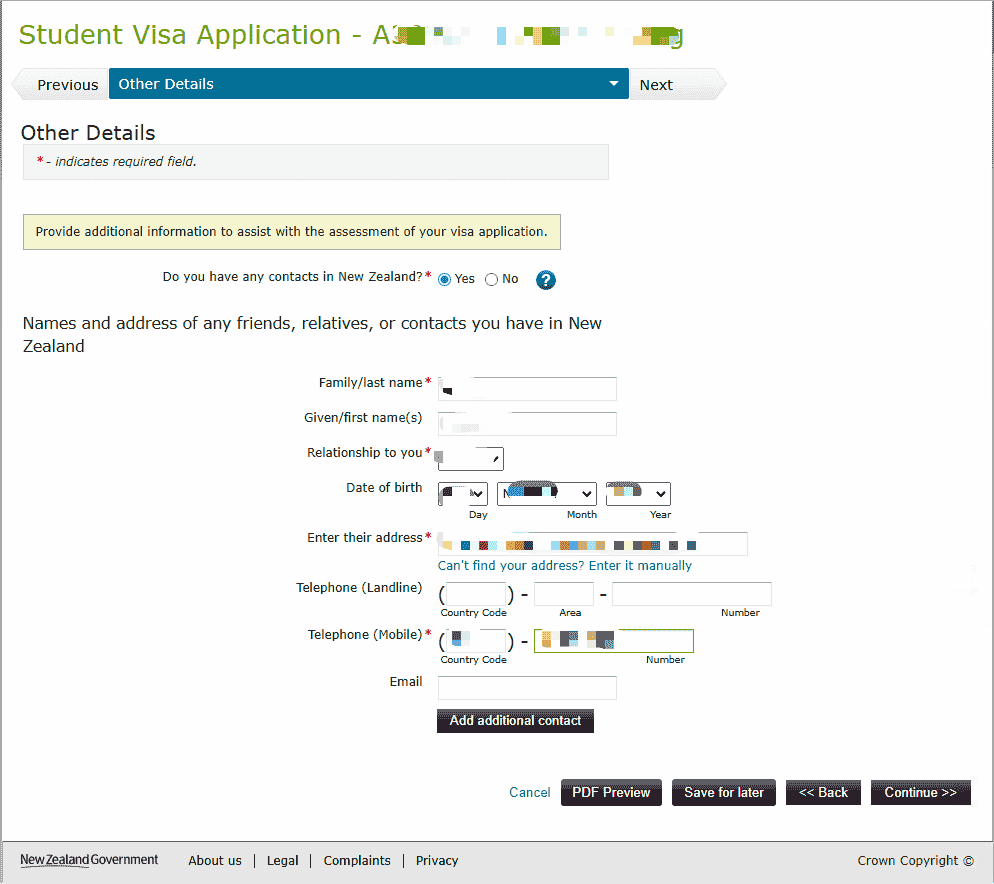Image resolution: width=994 pixels, height=884 pixels.
Task: Click the << Back button
Action: [x=823, y=792]
